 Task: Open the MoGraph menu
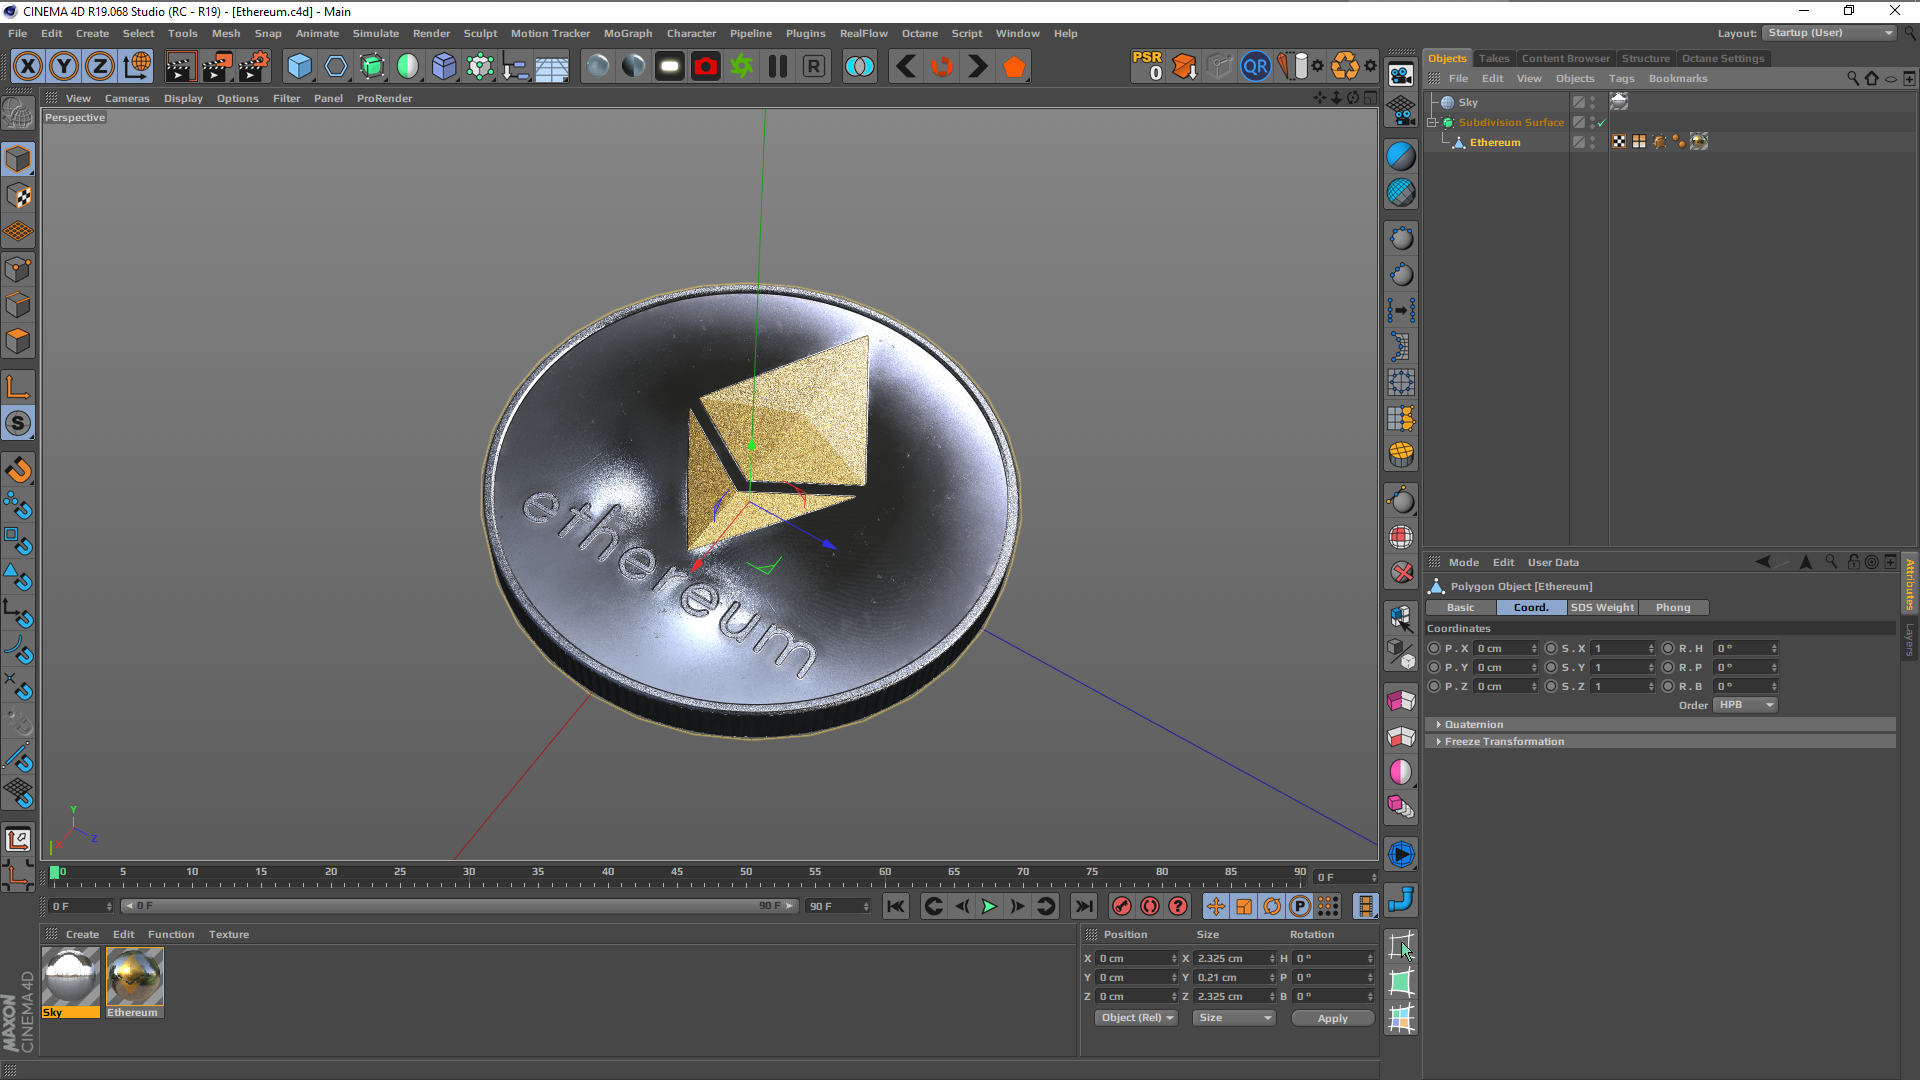pyautogui.click(x=627, y=33)
